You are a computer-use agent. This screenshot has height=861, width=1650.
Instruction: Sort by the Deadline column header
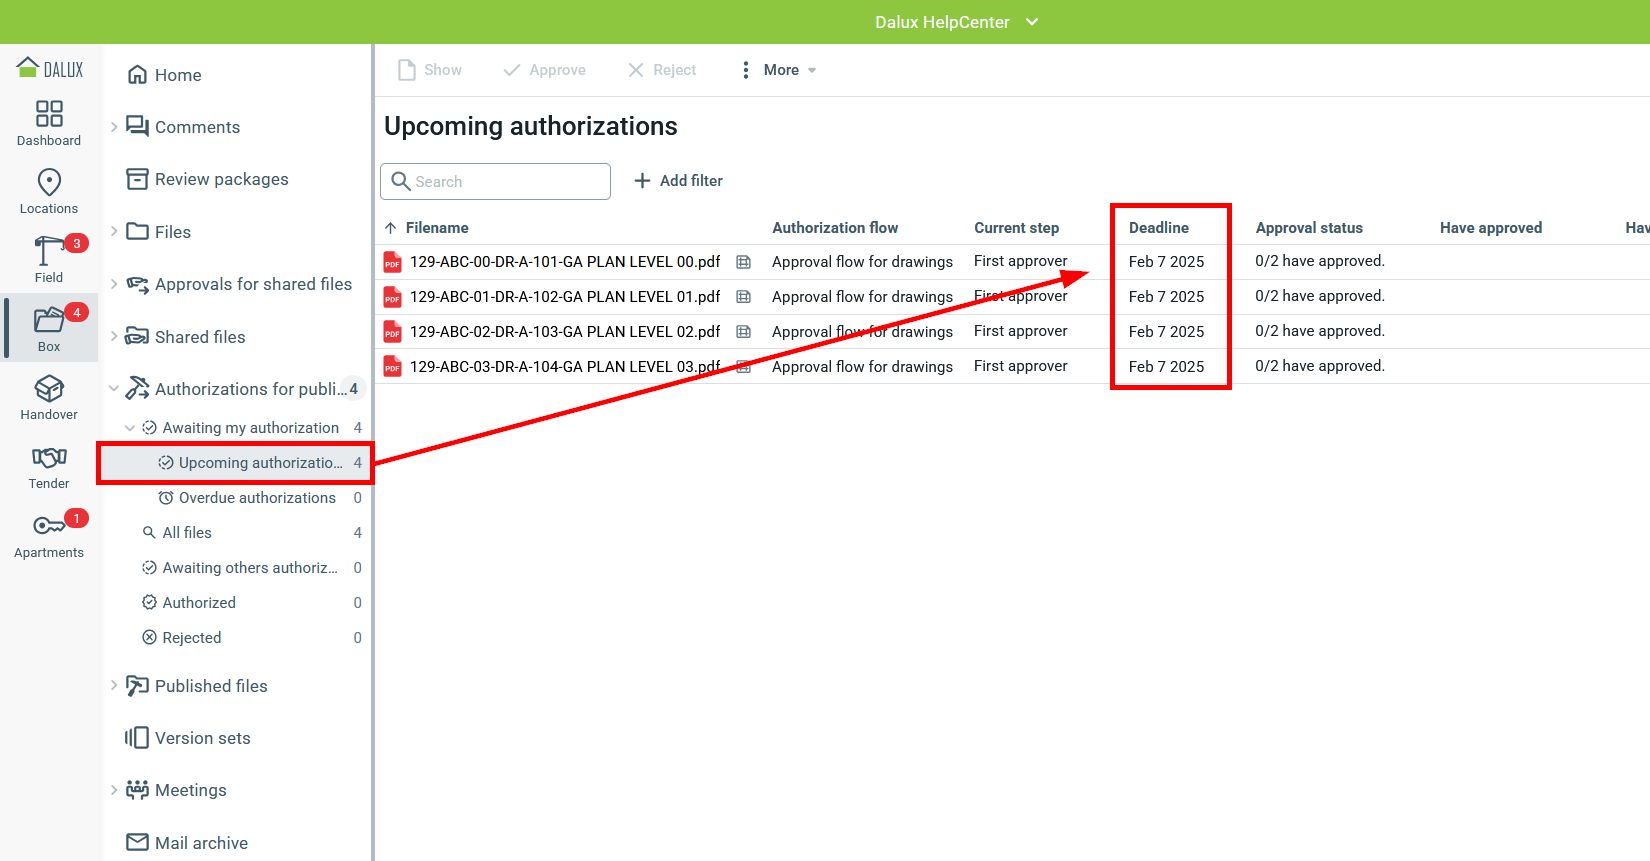[1158, 228]
